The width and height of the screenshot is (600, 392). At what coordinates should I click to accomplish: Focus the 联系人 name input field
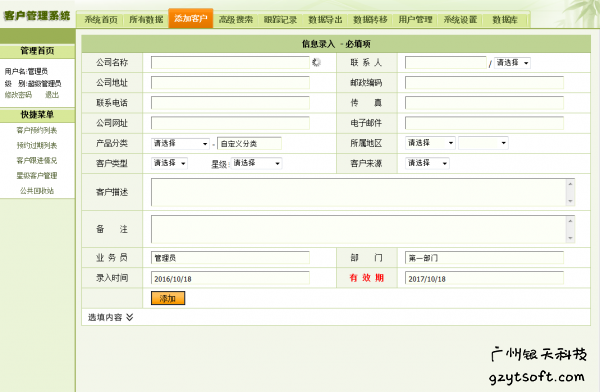(x=446, y=62)
